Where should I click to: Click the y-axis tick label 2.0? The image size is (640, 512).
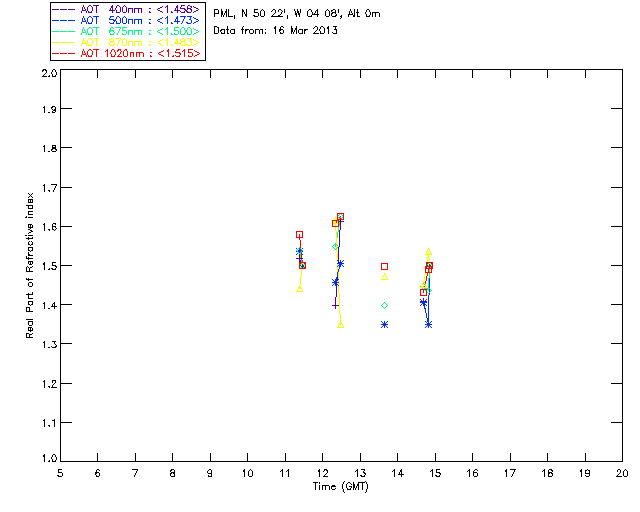click(49, 74)
